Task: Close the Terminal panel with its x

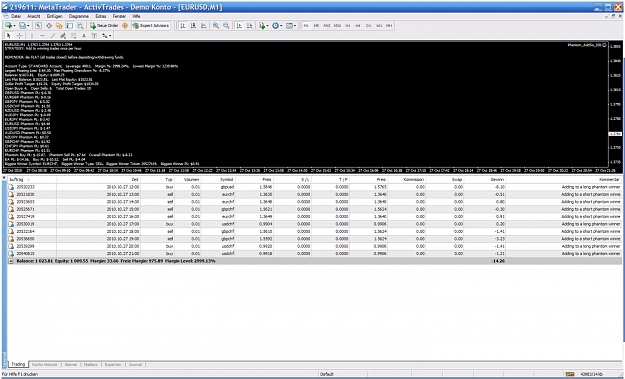Action: pos(4,178)
